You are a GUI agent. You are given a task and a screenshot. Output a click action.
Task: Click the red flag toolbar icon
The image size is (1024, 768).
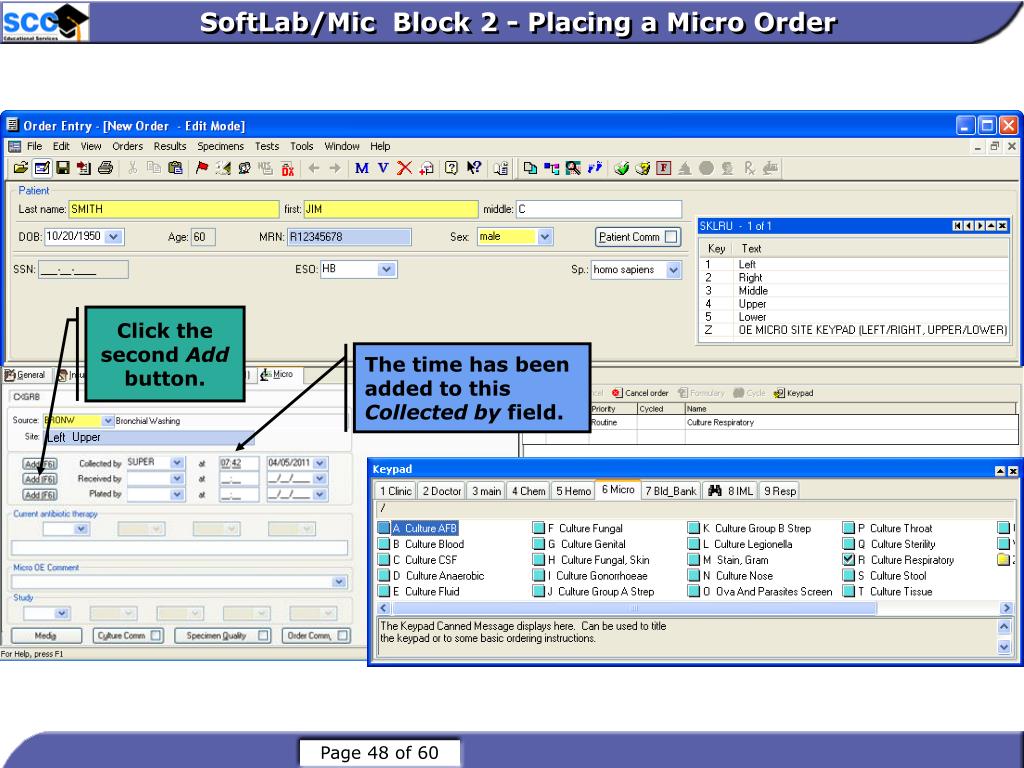click(202, 168)
